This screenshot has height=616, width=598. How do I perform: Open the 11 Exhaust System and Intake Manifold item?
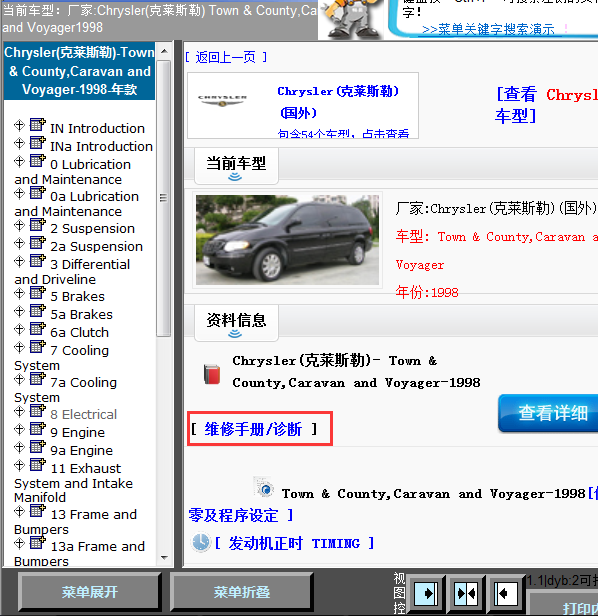pyautogui.click(x=73, y=483)
